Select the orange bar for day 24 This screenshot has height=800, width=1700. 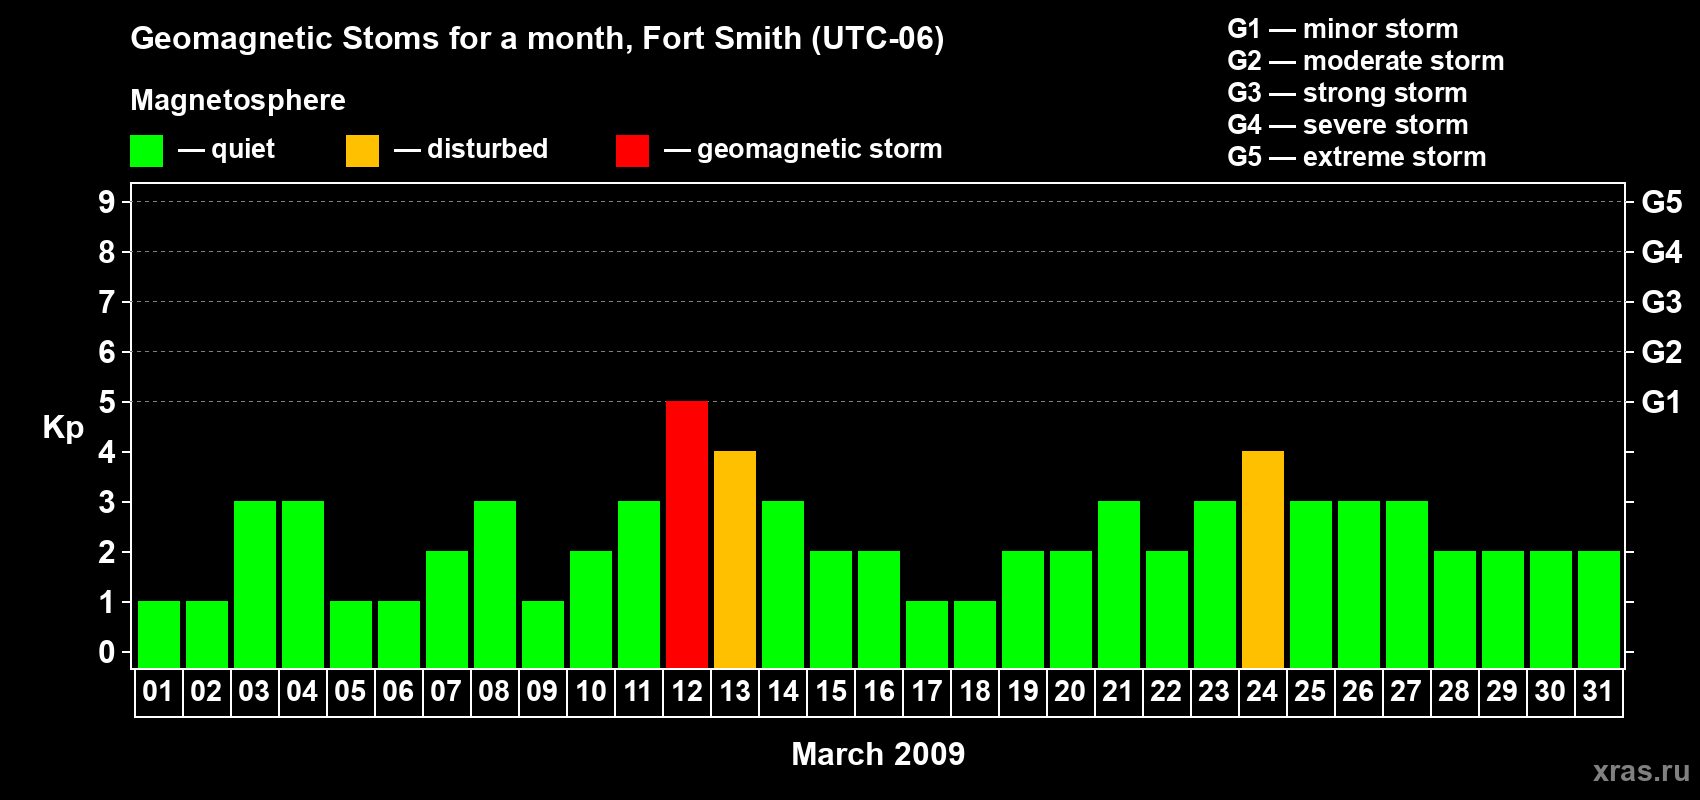coord(1263,560)
